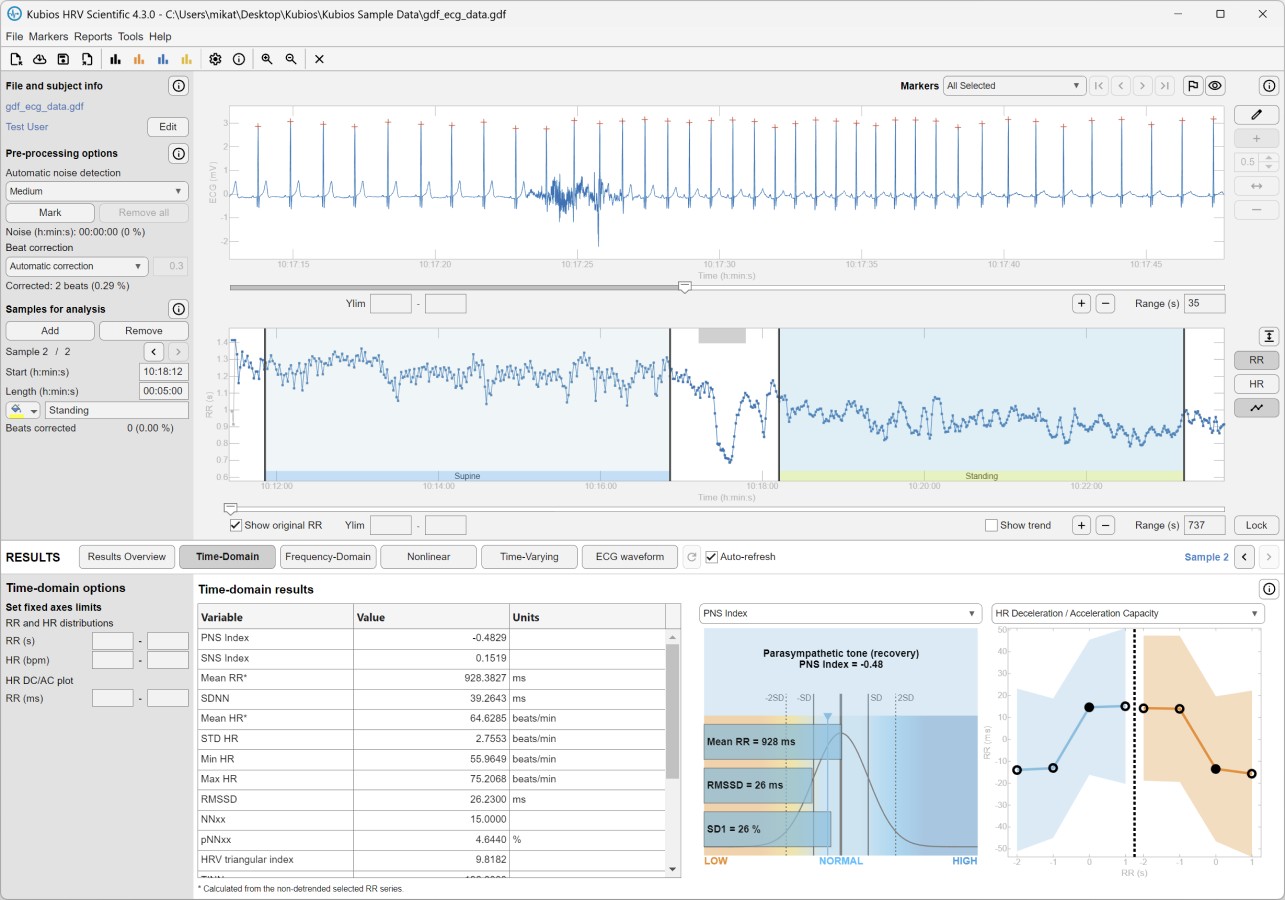The image size is (1285, 900).
Task: Expand the Markers All Selected dropdown
Action: 1014,86
